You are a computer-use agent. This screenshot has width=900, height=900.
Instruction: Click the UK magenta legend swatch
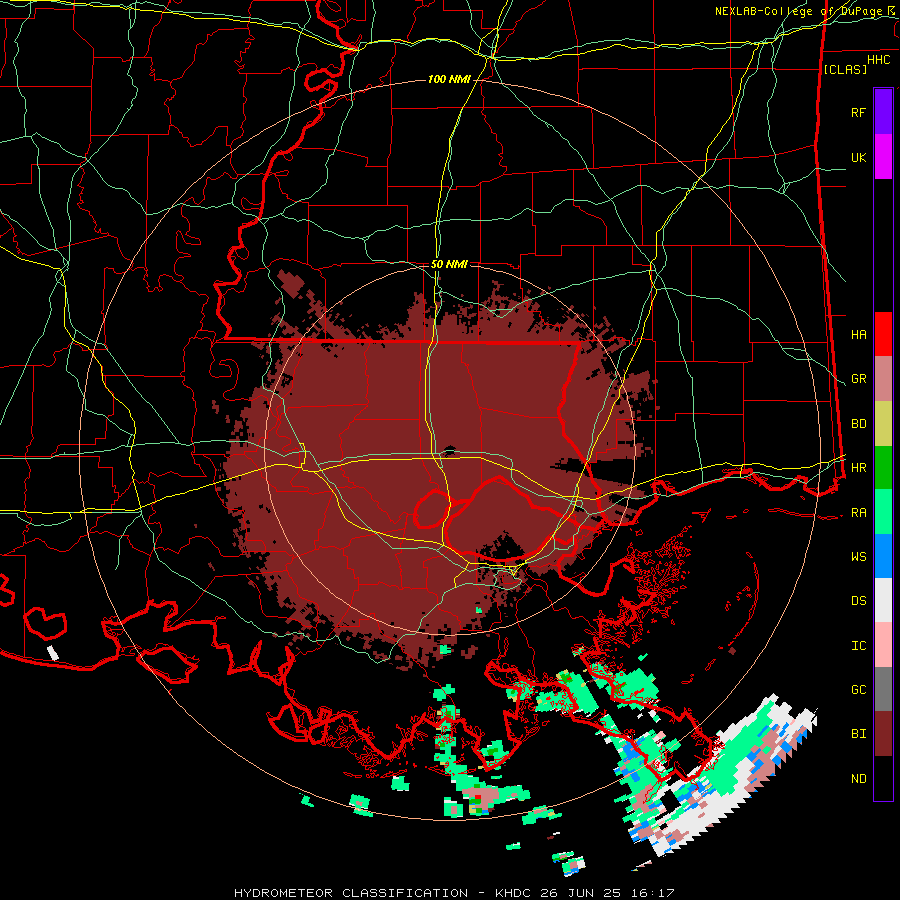(883, 157)
